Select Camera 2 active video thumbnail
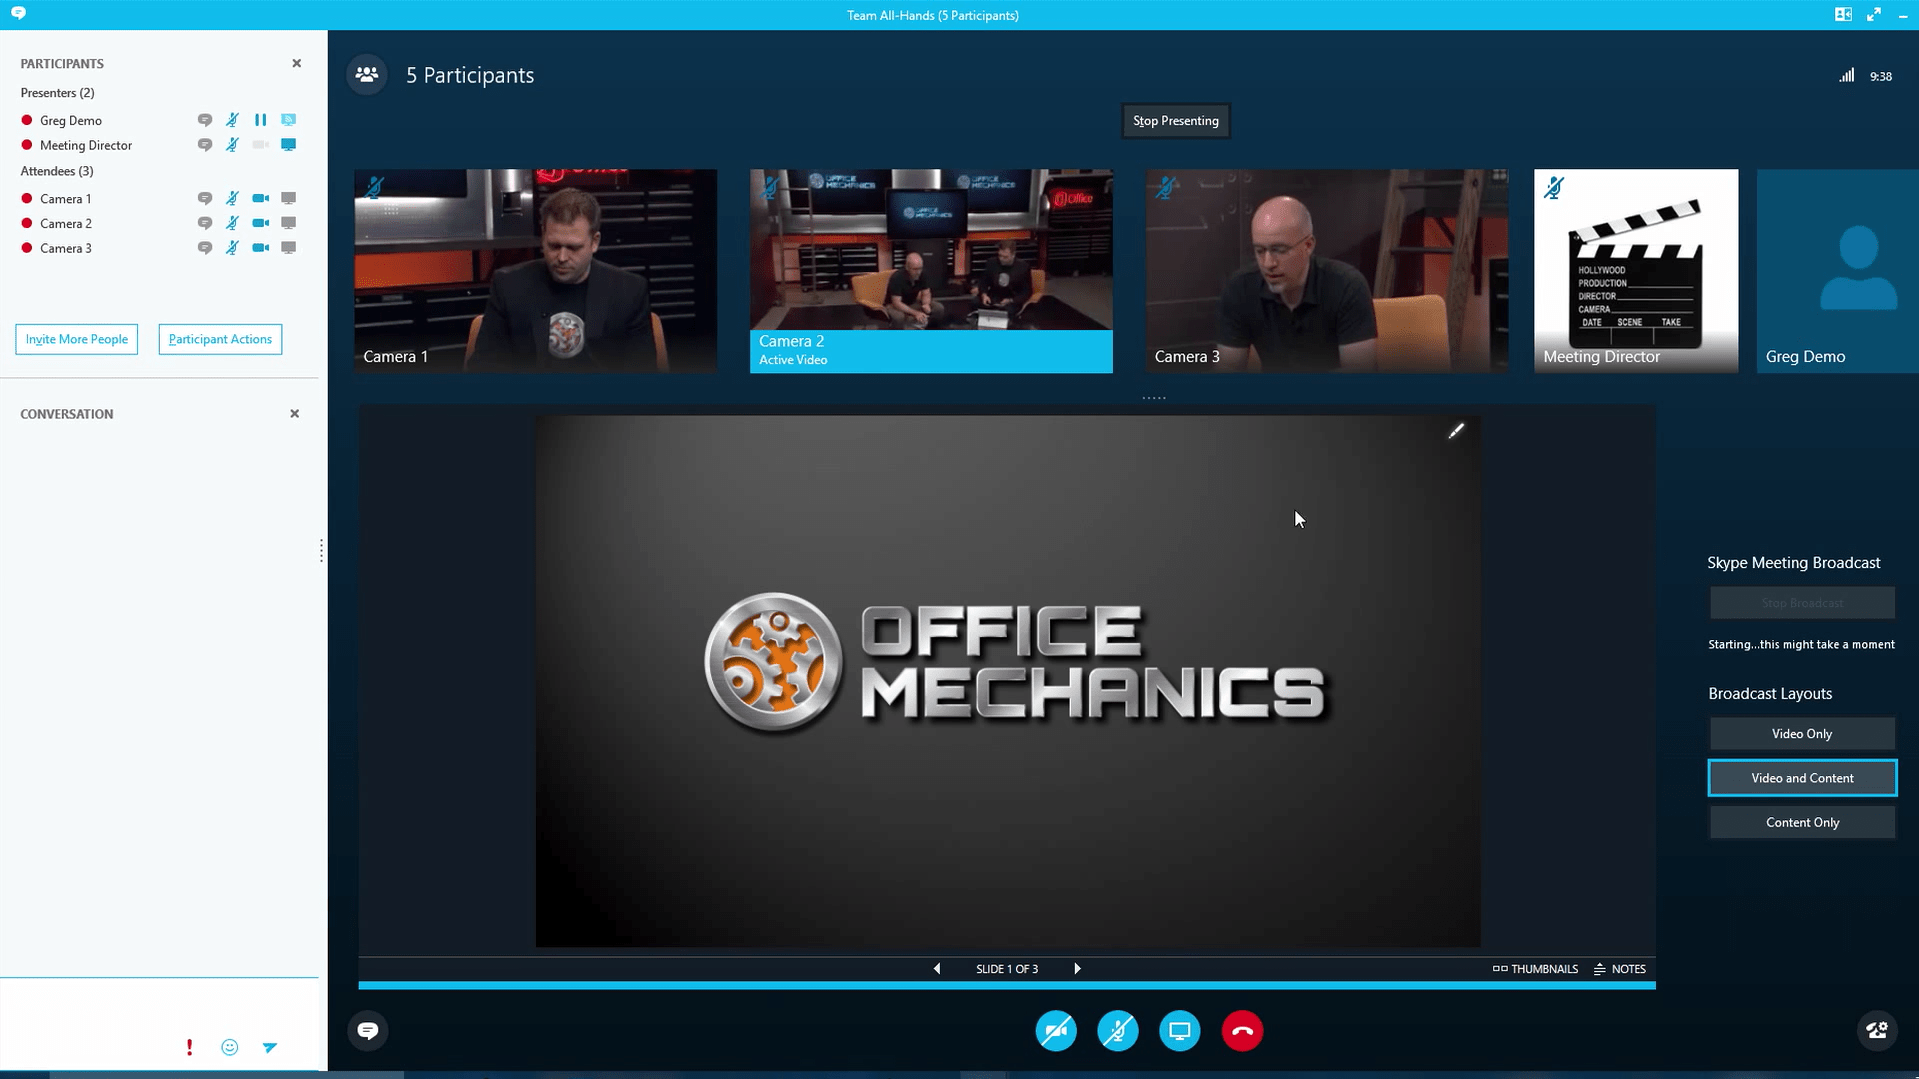Image resolution: width=1919 pixels, height=1079 pixels. pyautogui.click(x=931, y=271)
